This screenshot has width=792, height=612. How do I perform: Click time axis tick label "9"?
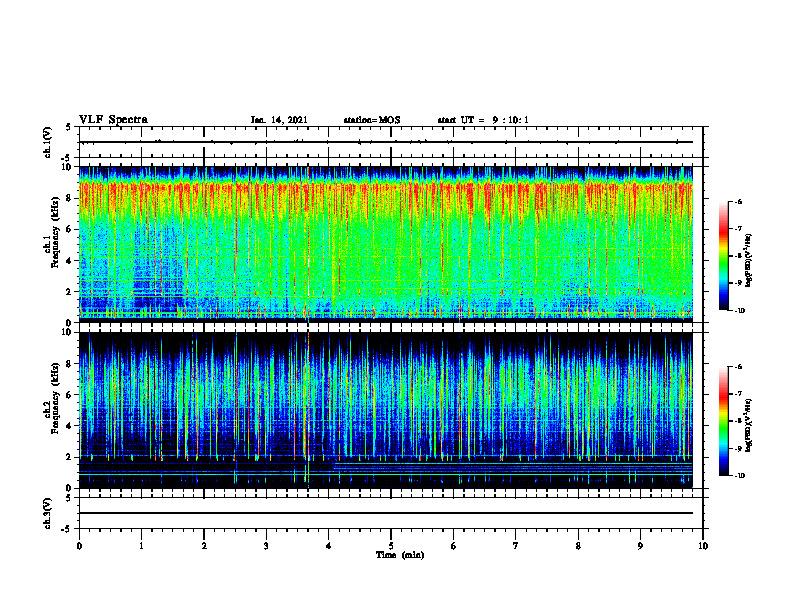coord(640,546)
